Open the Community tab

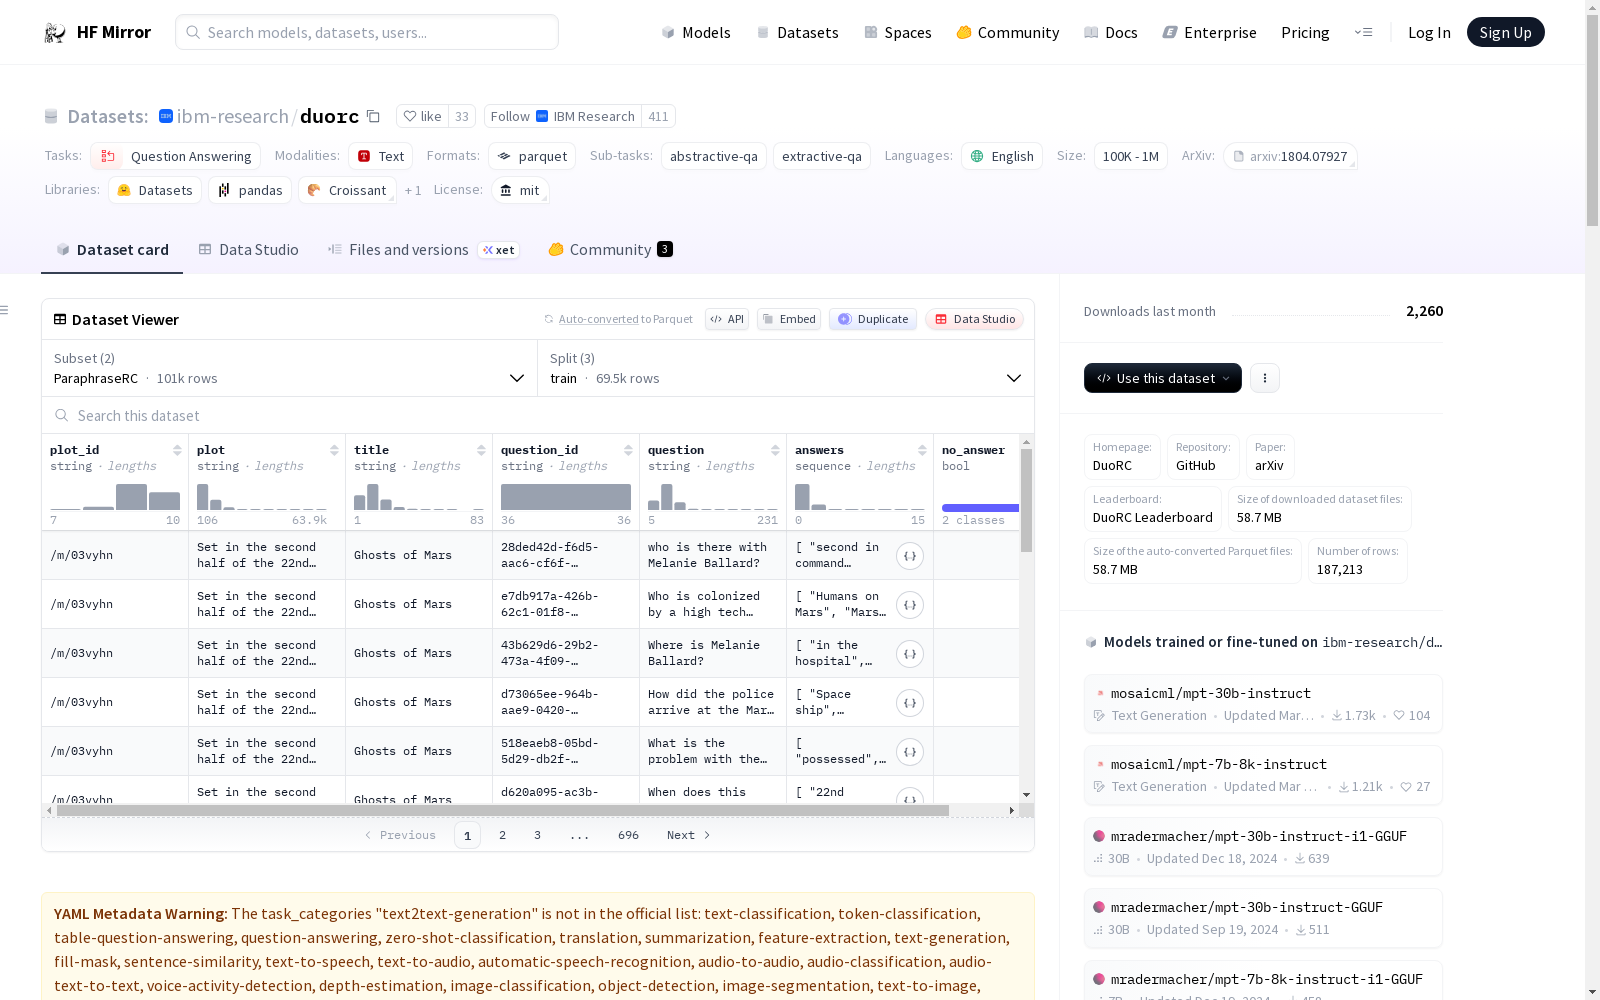[x=610, y=250]
